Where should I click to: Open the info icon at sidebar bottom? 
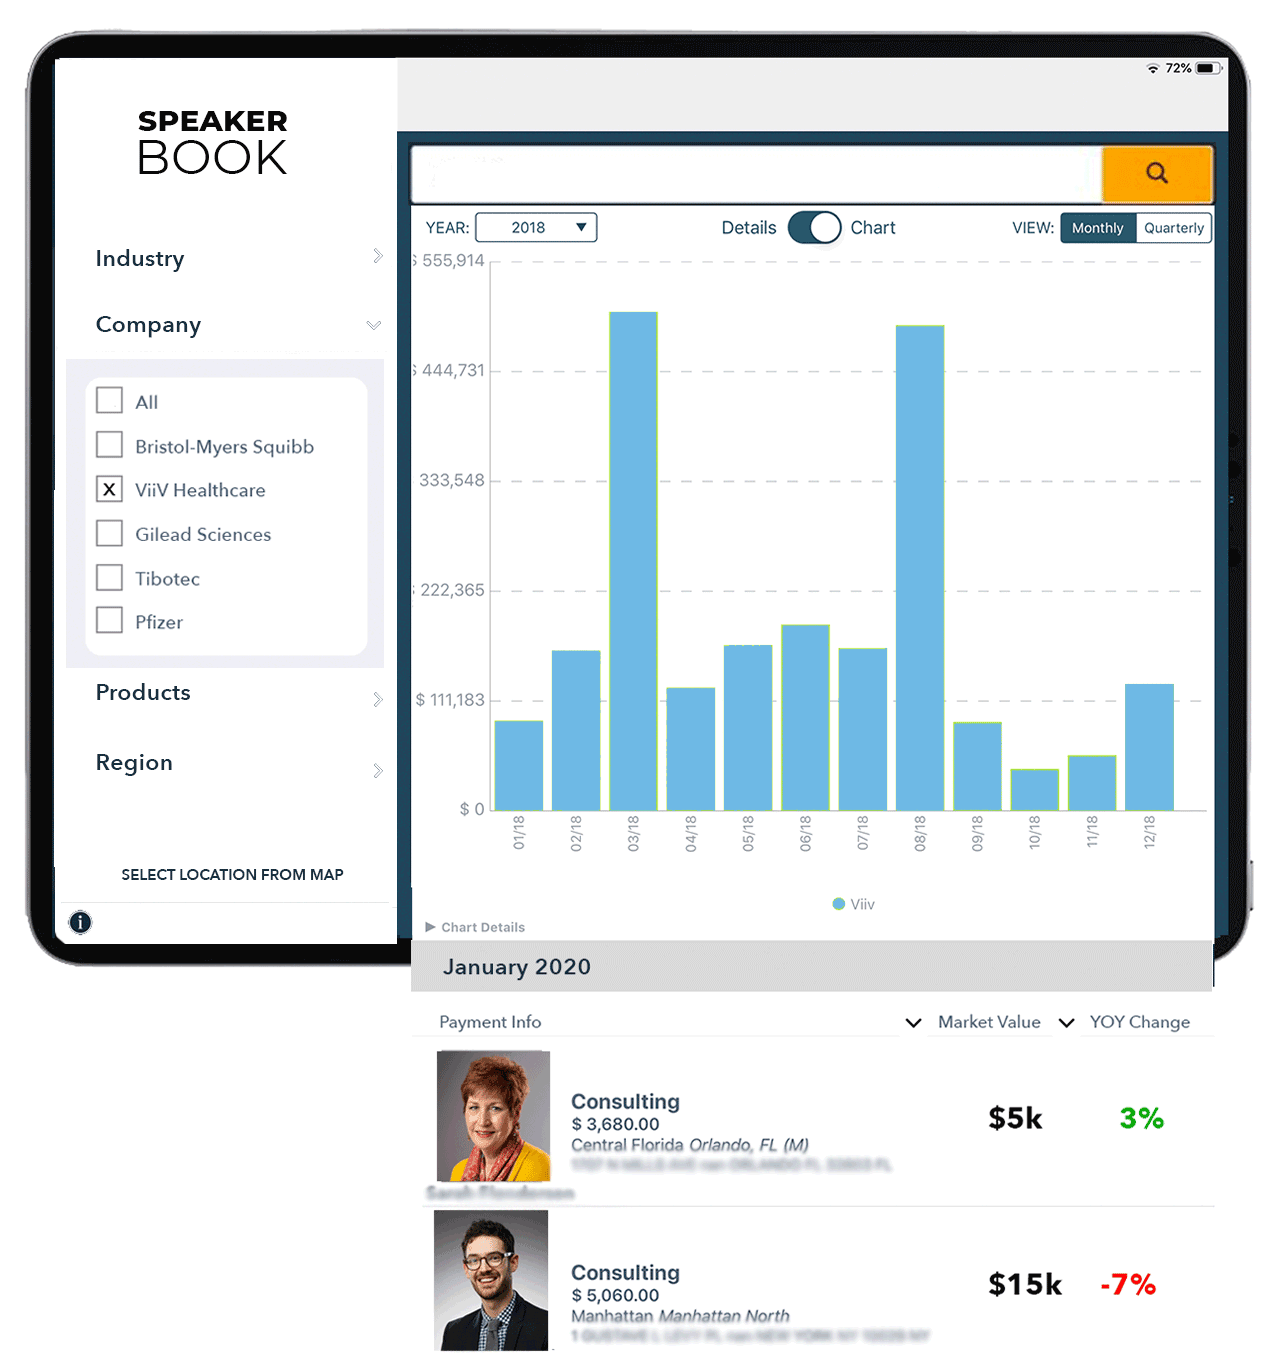[x=80, y=922]
